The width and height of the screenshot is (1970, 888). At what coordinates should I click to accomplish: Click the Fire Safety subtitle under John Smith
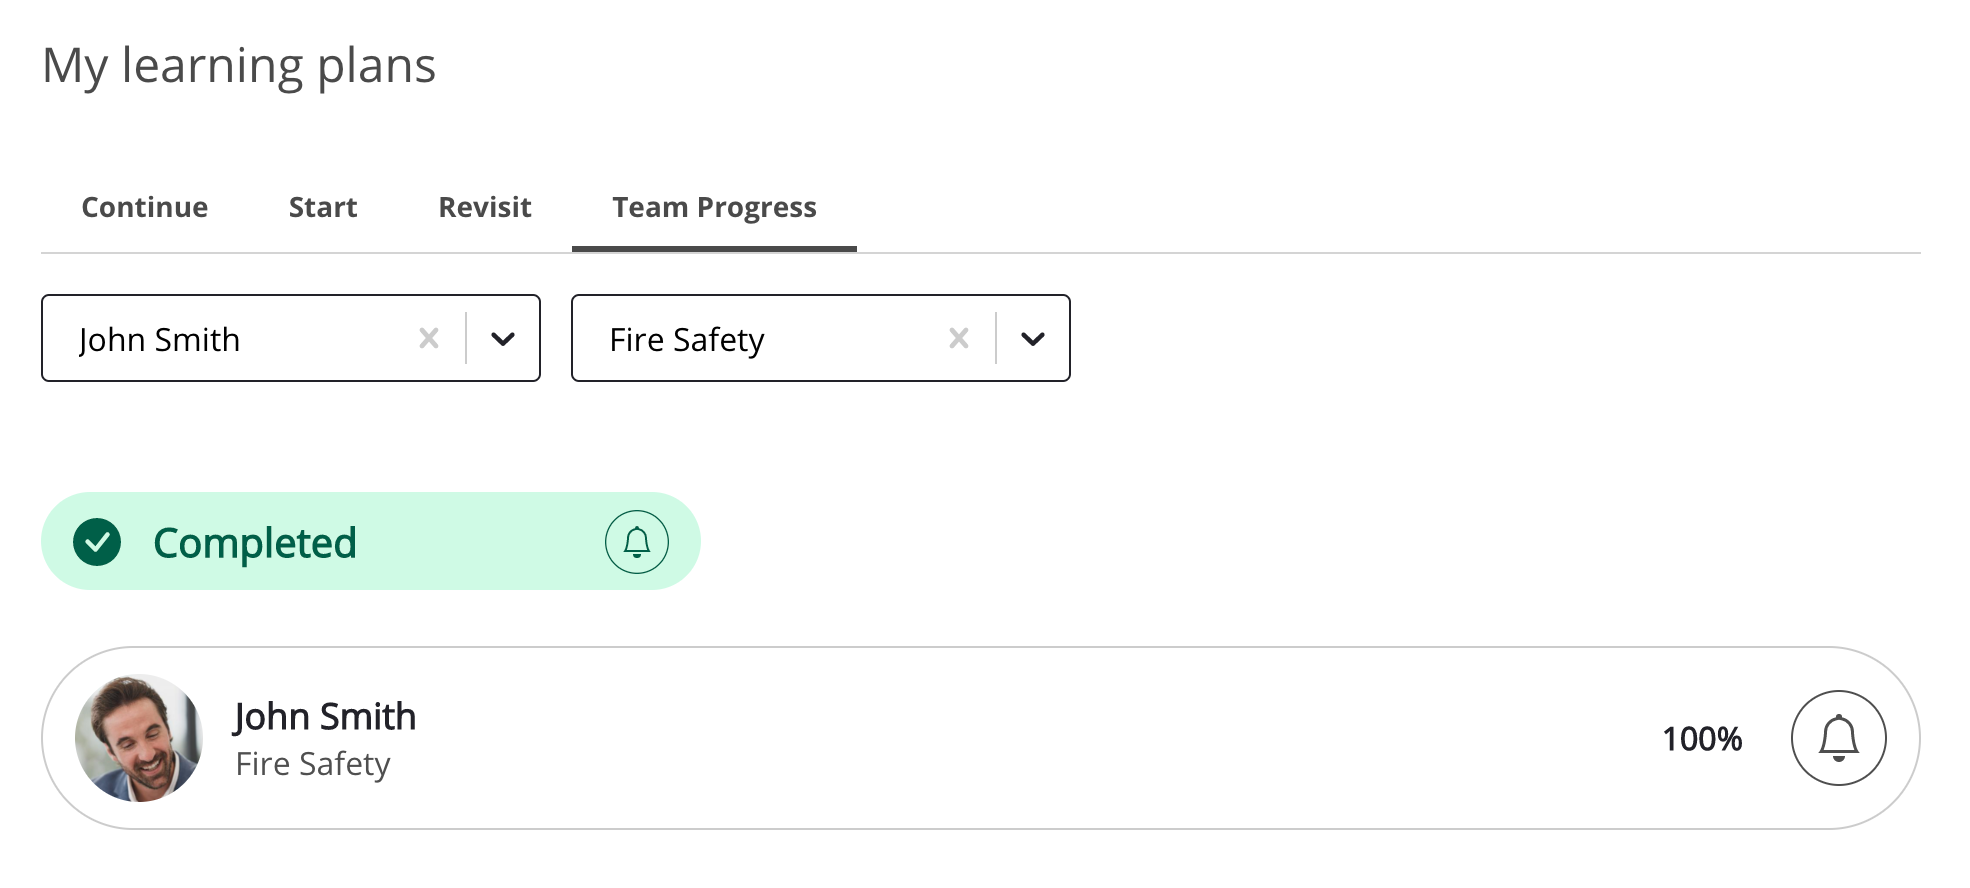pos(313,764)
